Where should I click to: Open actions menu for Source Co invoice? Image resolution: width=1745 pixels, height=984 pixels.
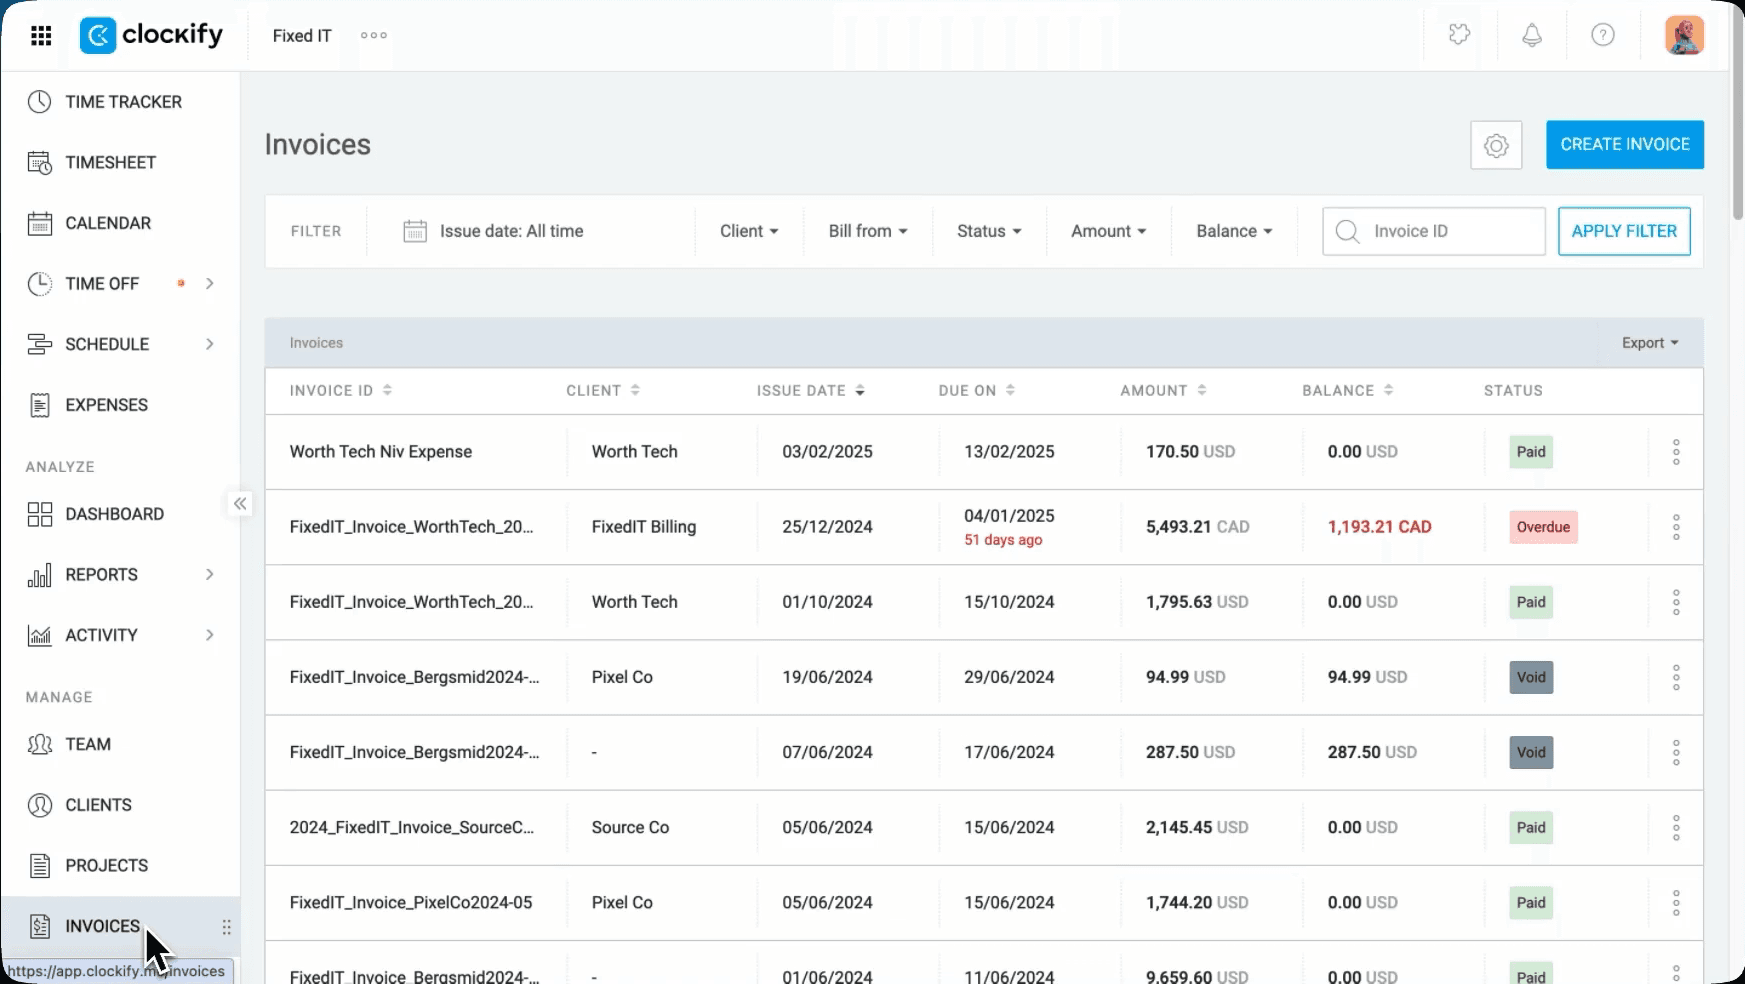coord(1676,827)
